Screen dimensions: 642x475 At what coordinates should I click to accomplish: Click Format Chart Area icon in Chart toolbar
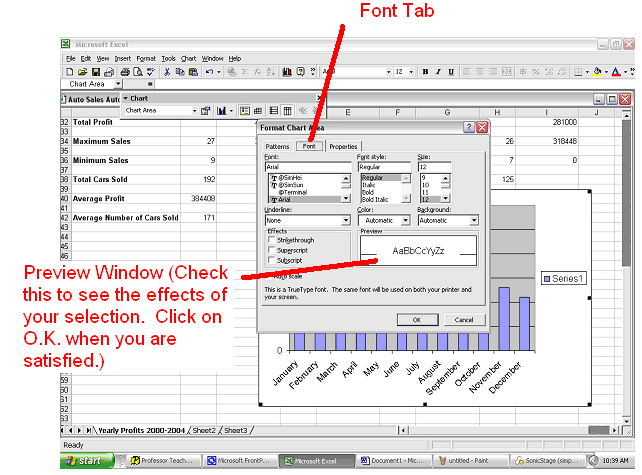pyautogui.click(x=206, y=111)
